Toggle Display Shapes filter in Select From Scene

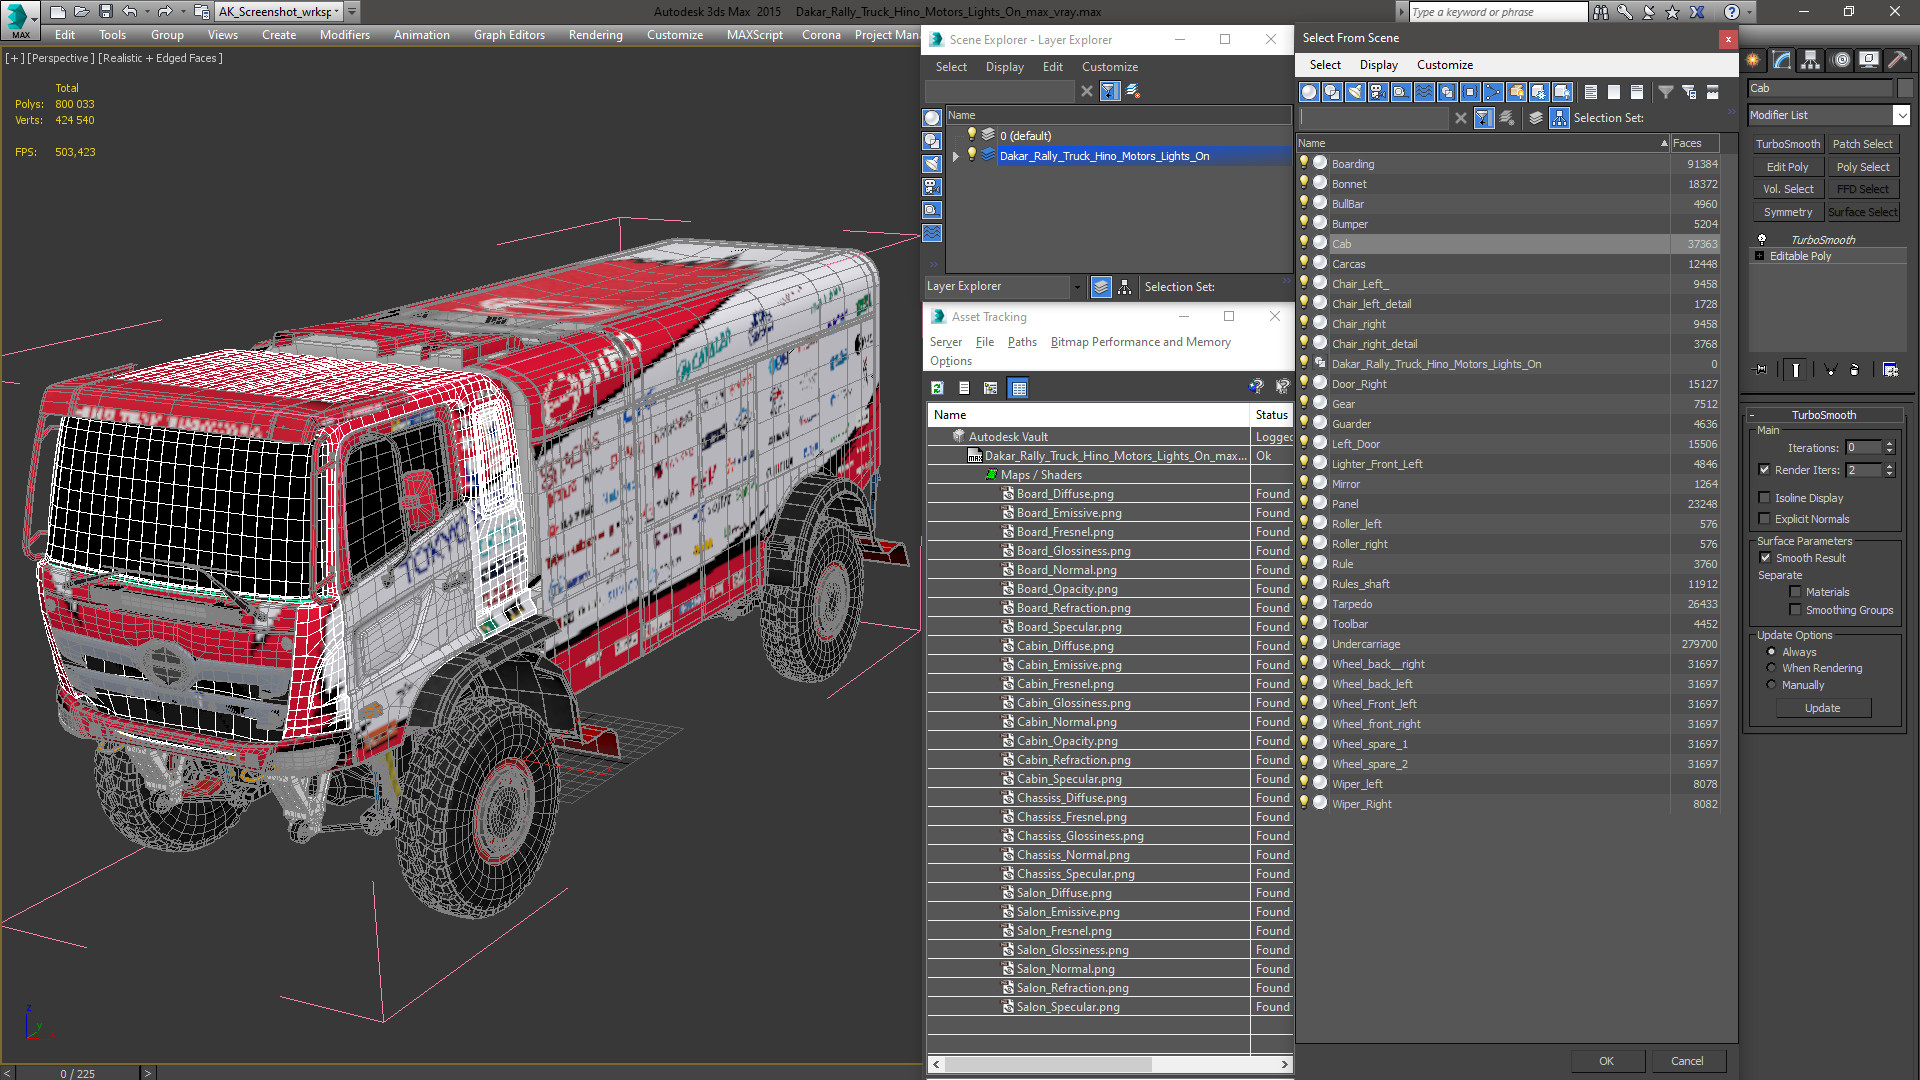tap(1332, 92)
